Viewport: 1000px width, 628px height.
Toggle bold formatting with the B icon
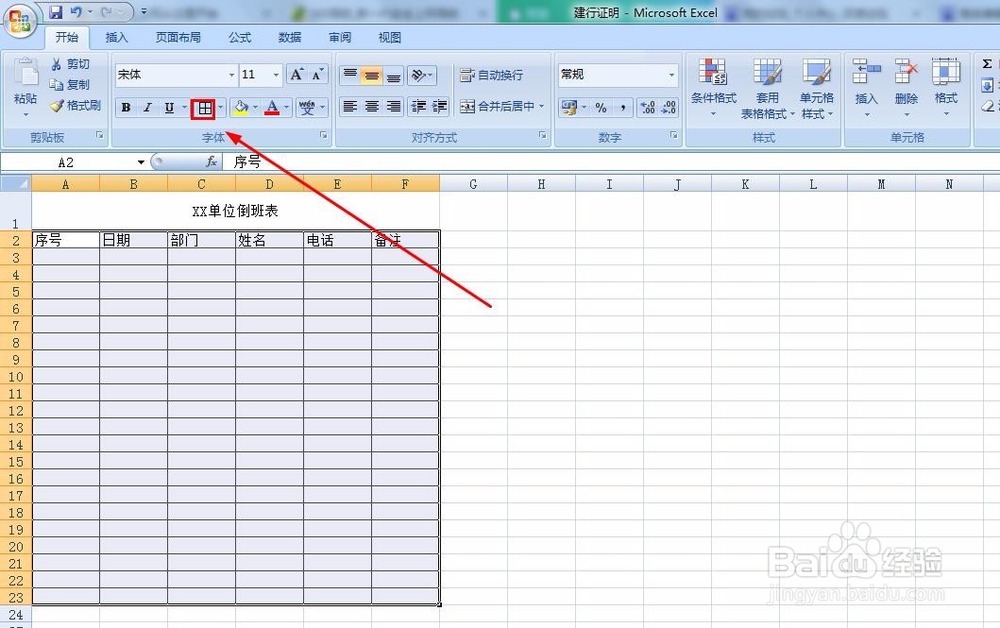pyautogui.click(x=126, y=107)
